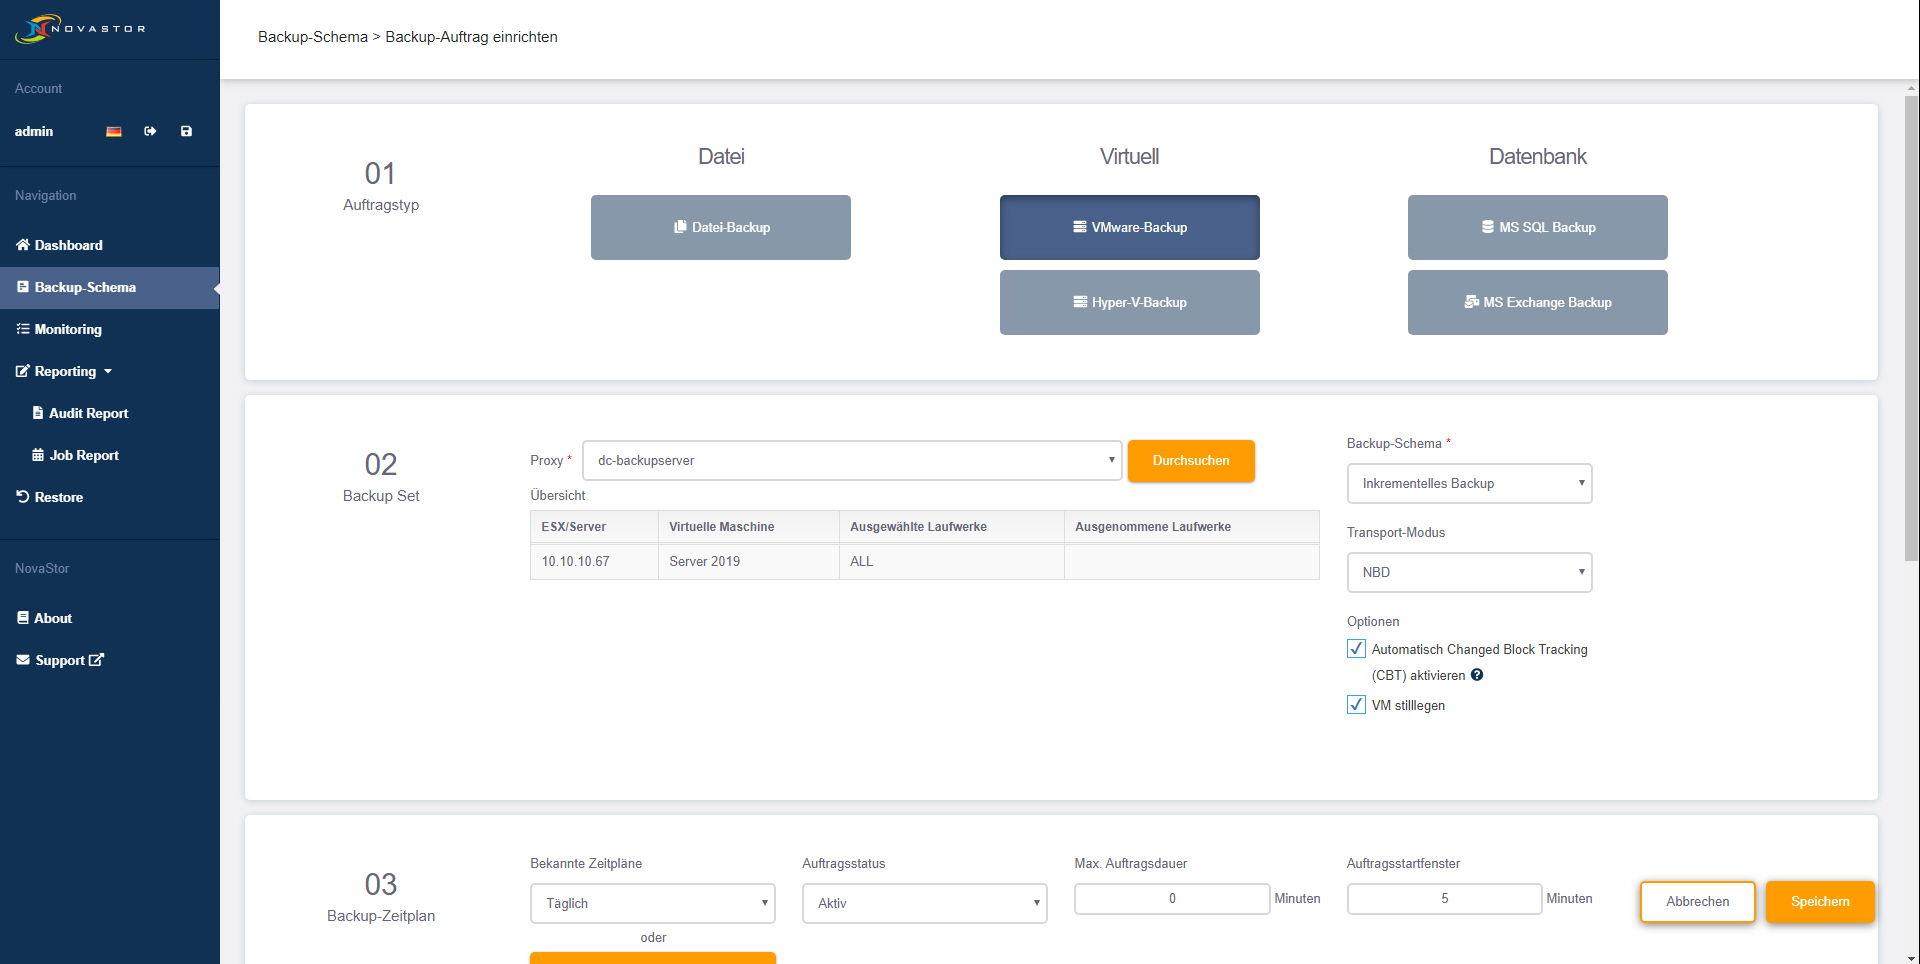The image size is (1920, 964).
Task: Click the Max. Auftragsdauer minutes field
Action: [1171, 899]
